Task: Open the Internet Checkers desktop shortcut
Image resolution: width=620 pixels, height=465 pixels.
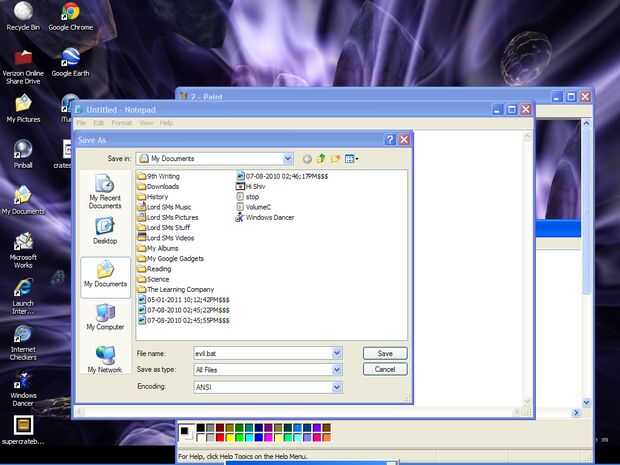Action: (x=23, y=342)
